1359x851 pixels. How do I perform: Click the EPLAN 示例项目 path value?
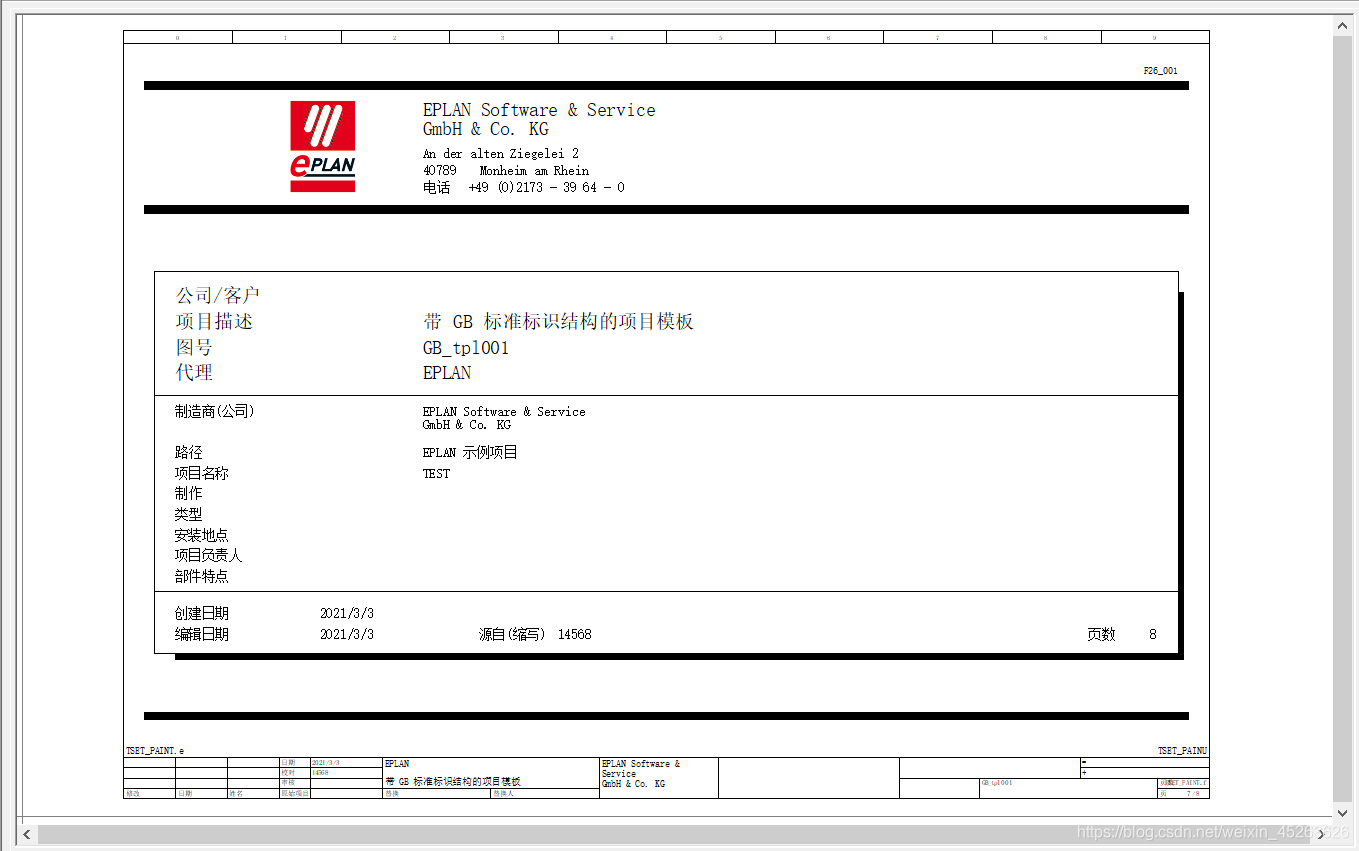coord(470,453)
